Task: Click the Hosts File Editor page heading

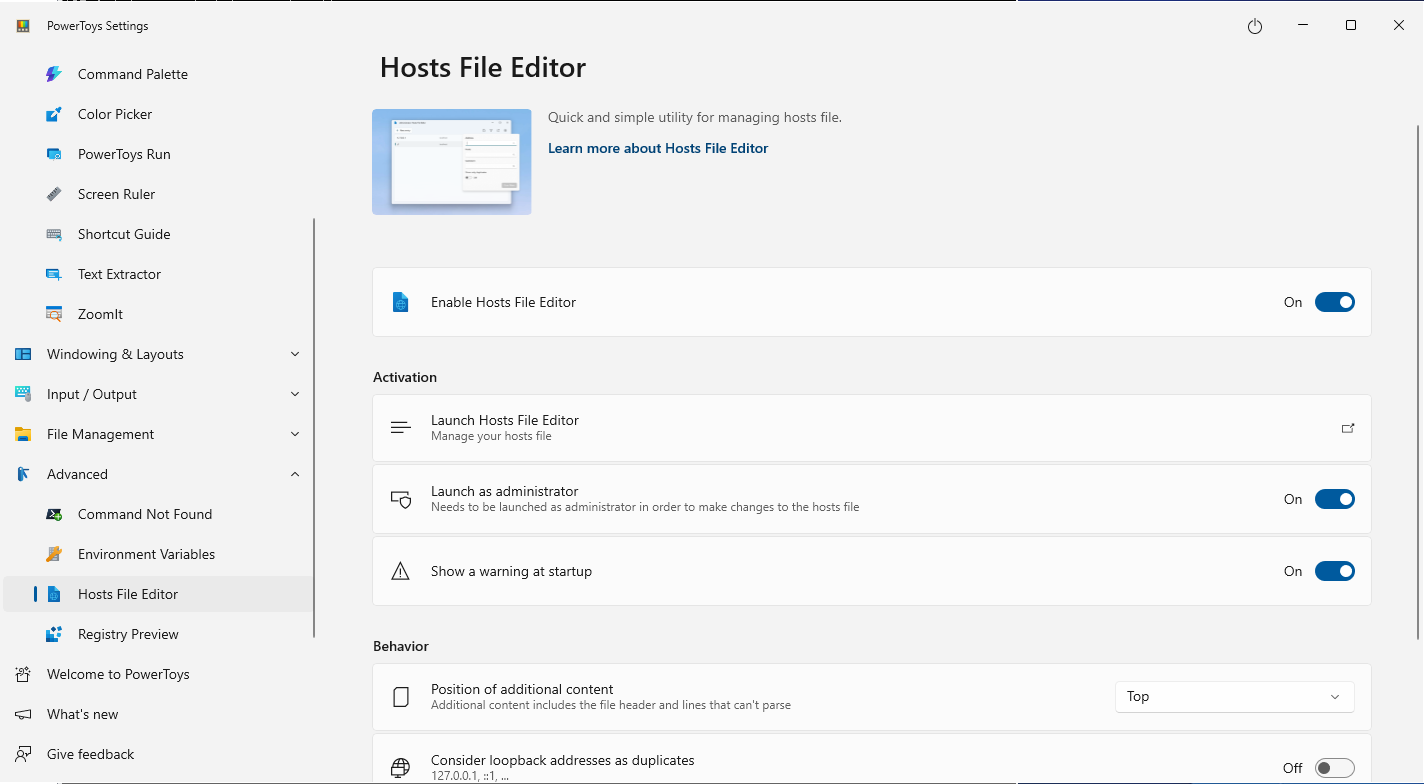Action: tap(483, 68)
